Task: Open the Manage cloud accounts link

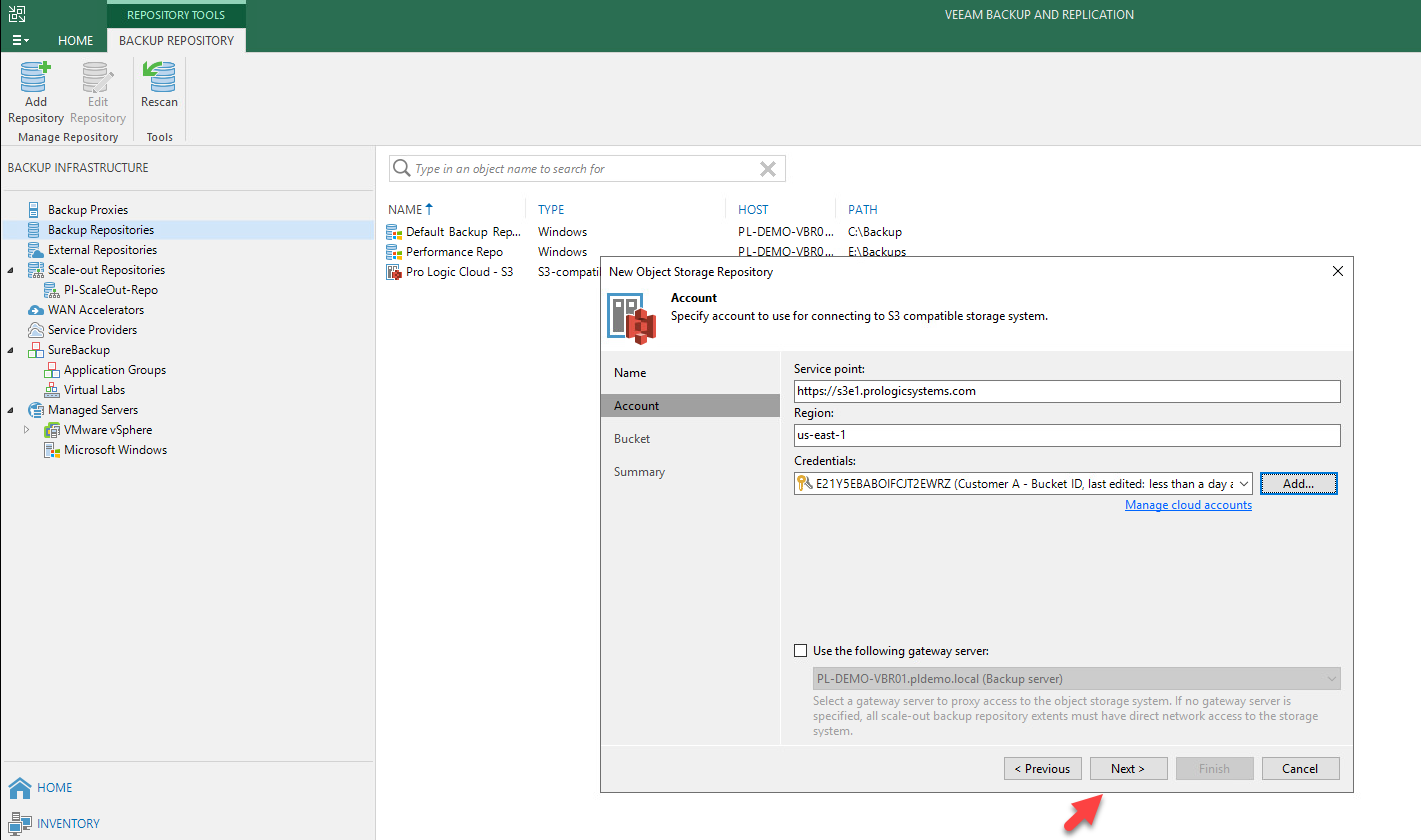Action: pos(1188,505)
